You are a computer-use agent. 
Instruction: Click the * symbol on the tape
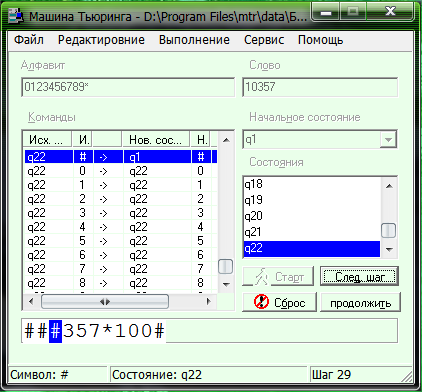coord(107,330)
